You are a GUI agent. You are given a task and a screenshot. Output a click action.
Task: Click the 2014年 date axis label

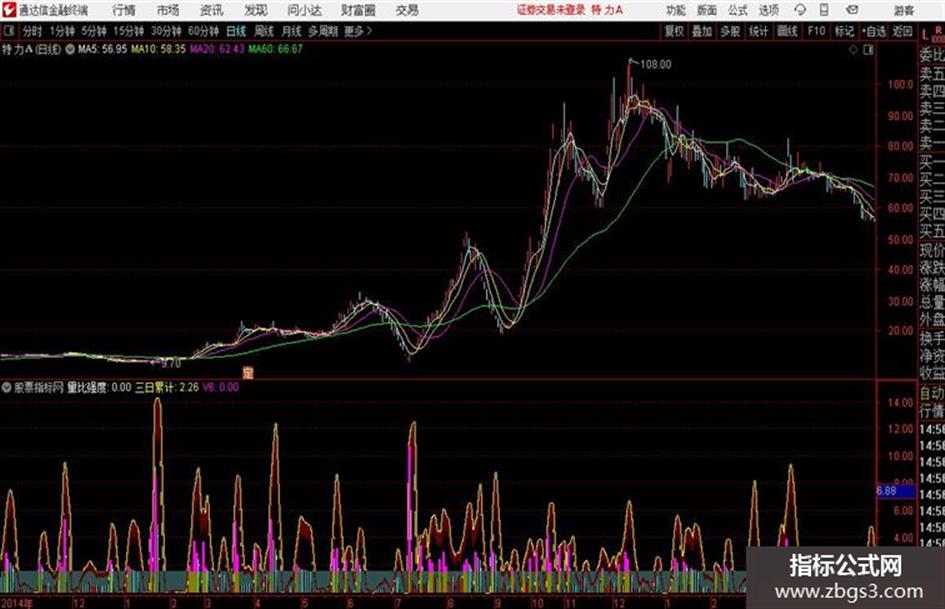(x=17, y=603)
